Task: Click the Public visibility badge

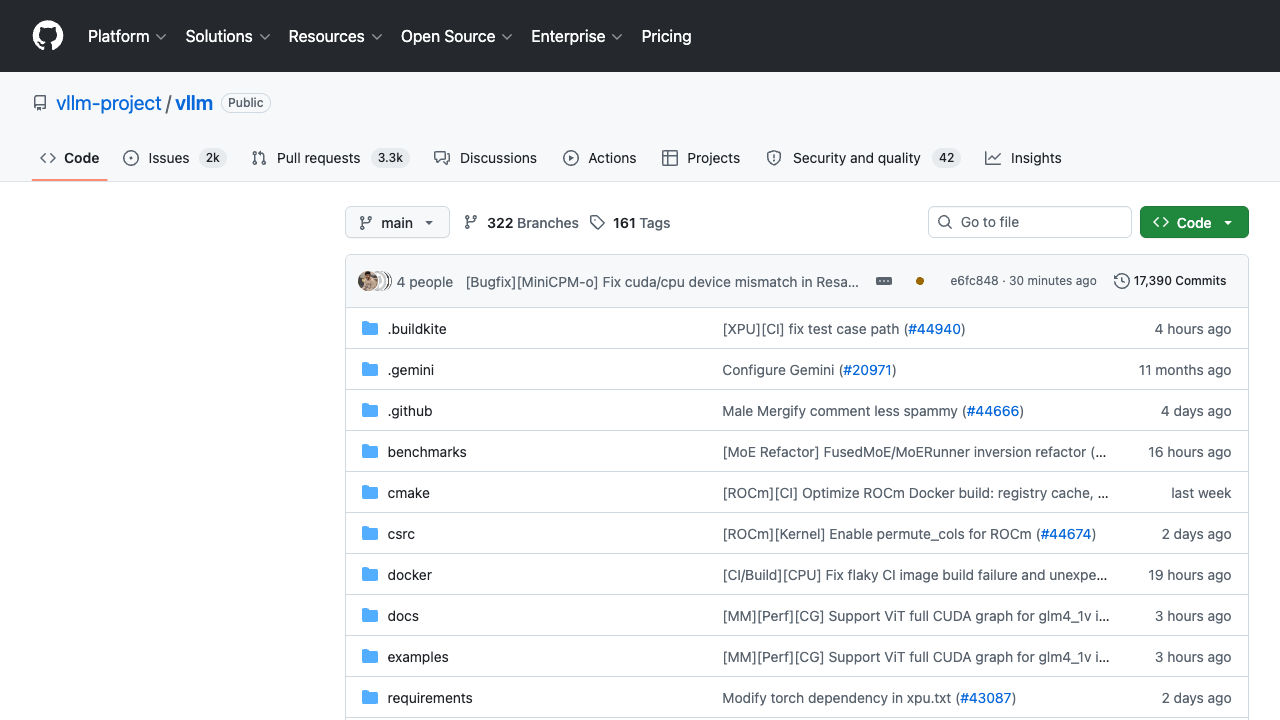Action: tap(246, 103)
